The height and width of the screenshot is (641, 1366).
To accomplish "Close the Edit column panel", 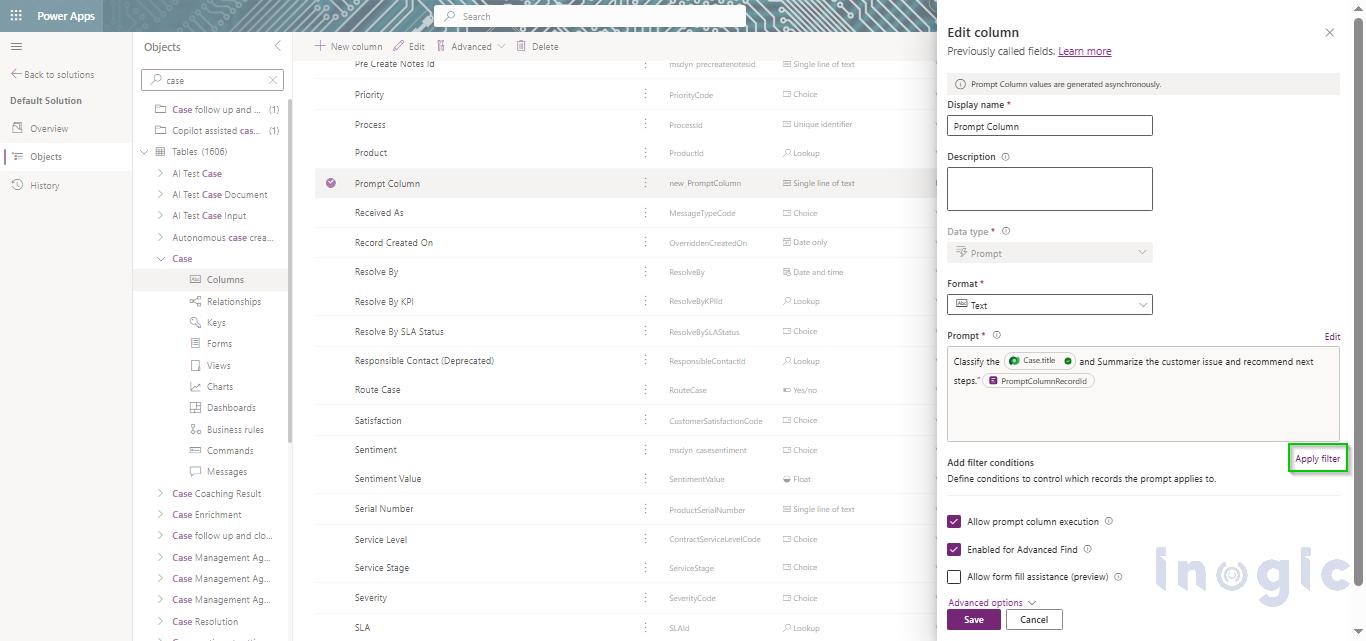I will point(1329,33).
